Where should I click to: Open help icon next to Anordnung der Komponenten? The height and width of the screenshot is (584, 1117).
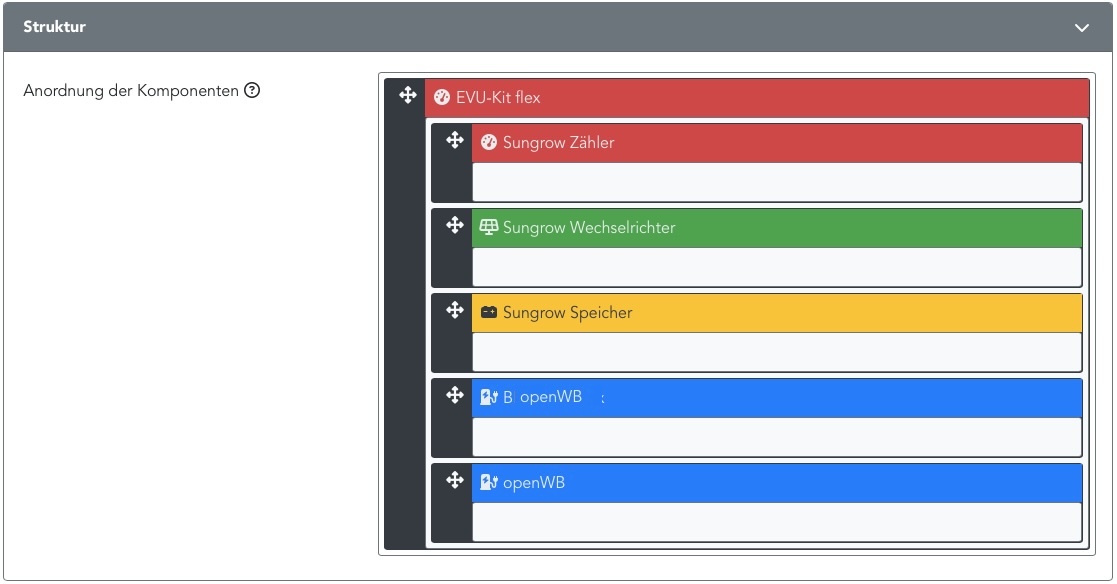(252, 90)
